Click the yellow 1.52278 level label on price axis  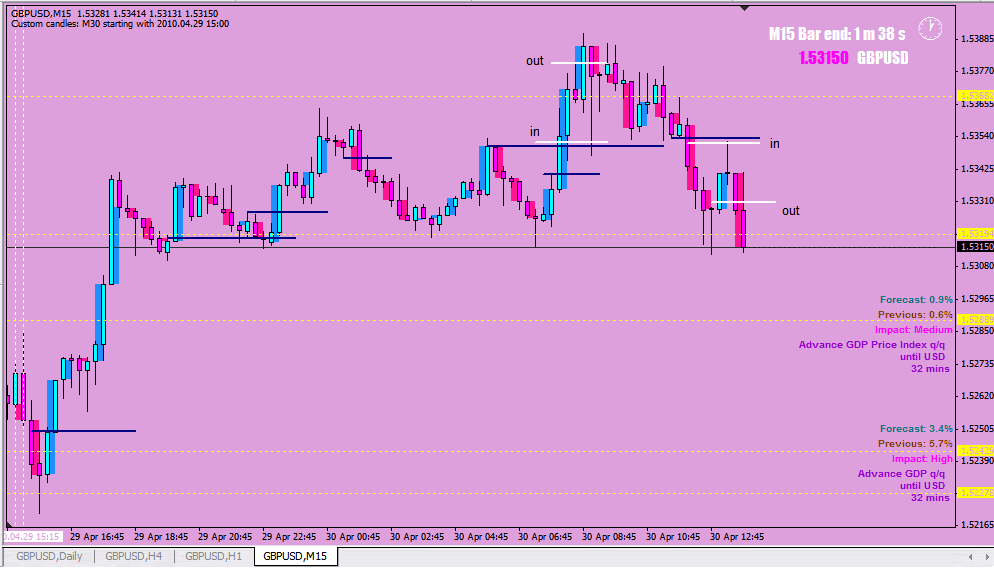975,493
